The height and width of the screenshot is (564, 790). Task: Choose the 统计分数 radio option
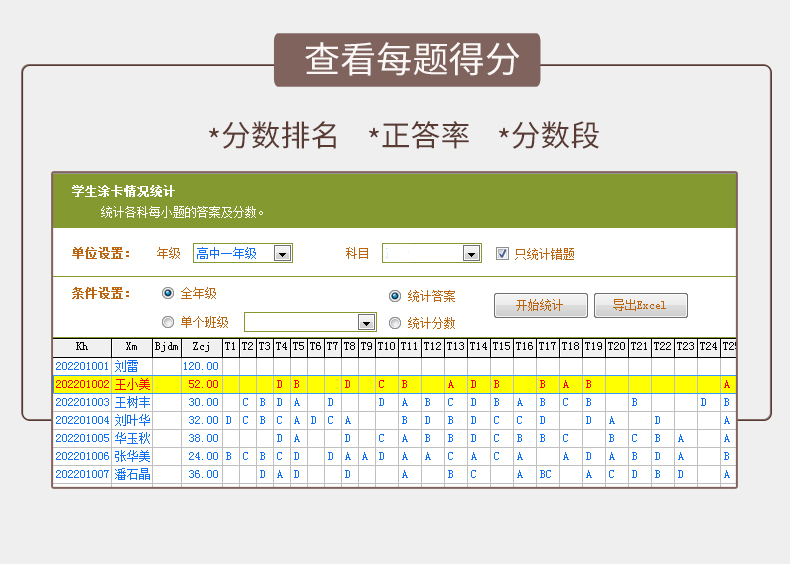click(x=395, y=323)
